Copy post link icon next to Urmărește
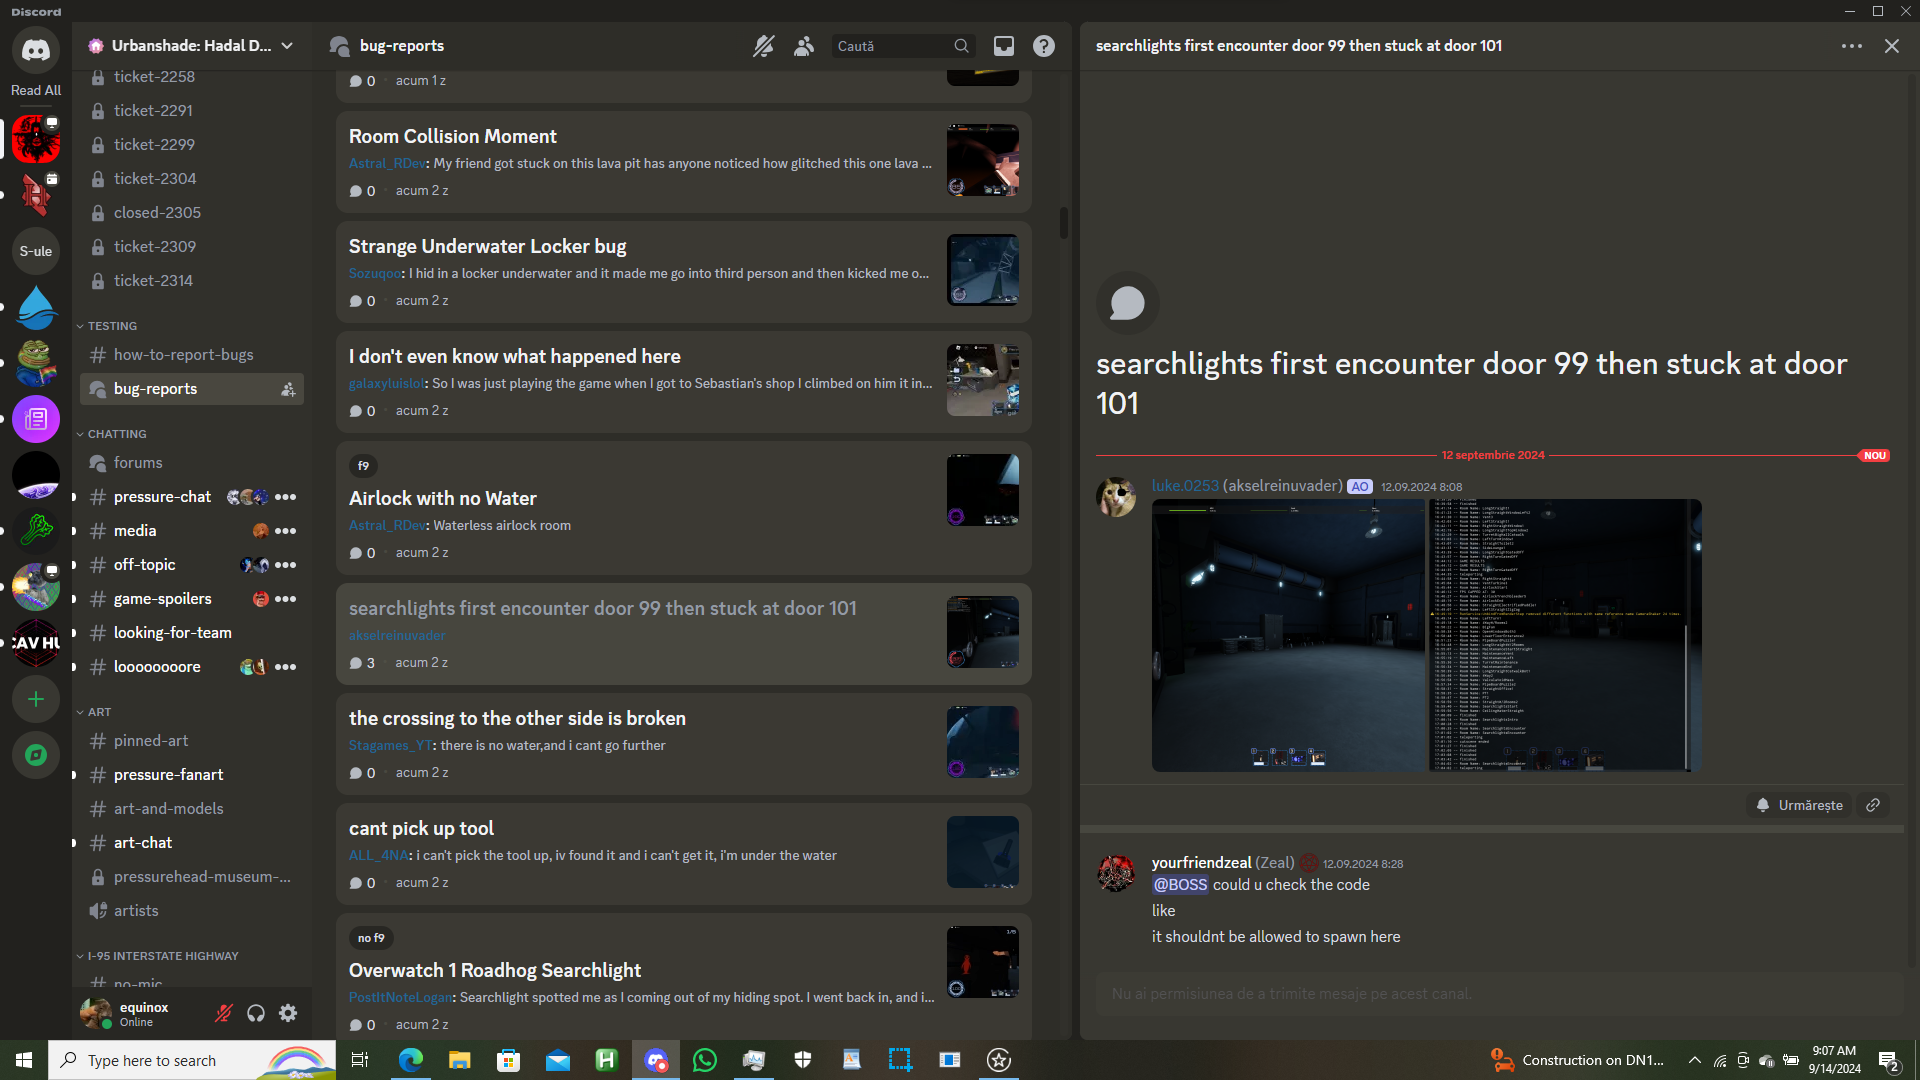Image resolution: width=1920 pixels, height=1080 pixels. pos(1873,805)
